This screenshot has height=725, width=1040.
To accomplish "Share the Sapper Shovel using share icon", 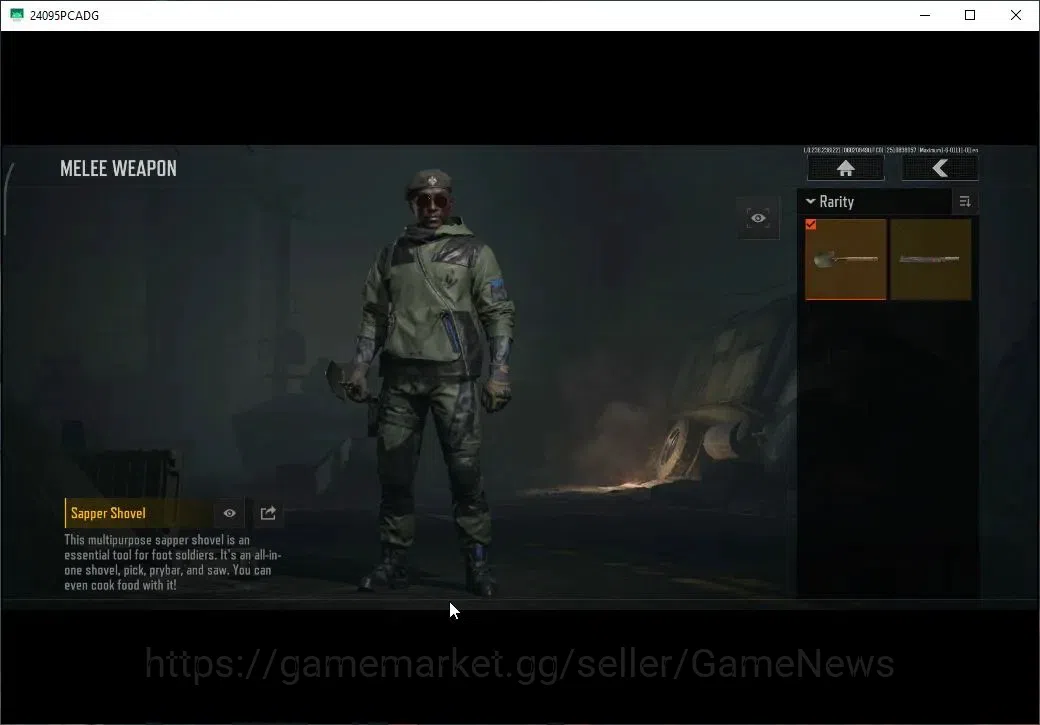I will (x=268, y=513).
